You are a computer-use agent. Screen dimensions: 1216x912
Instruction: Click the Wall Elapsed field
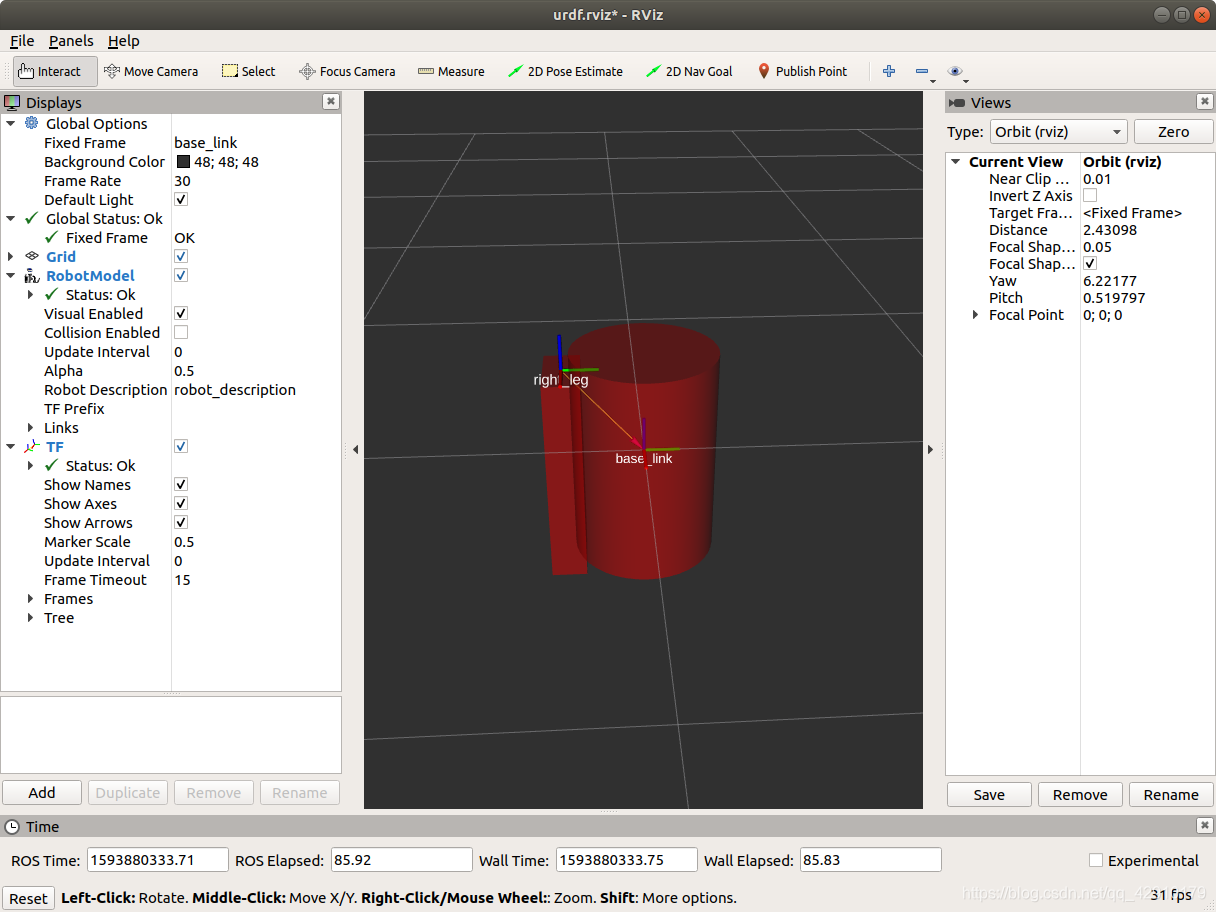tap(871, 860)
